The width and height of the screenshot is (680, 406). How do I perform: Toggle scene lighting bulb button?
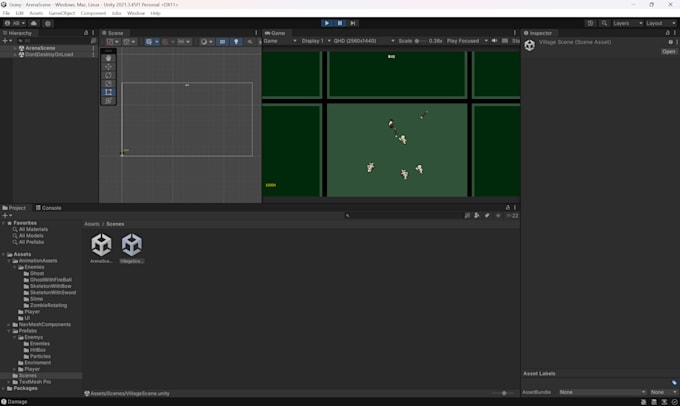click(x=236, y=42)
